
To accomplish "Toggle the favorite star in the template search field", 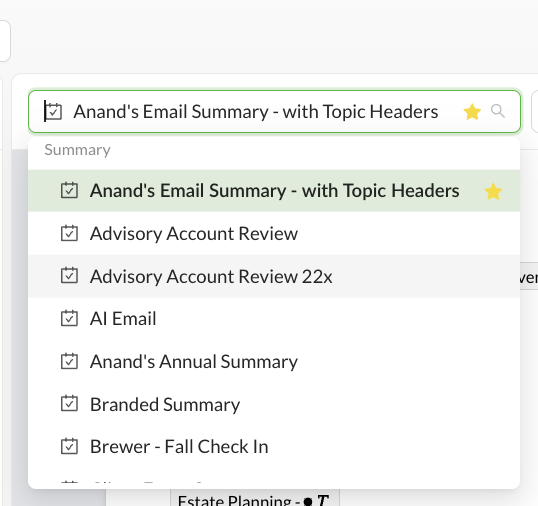I will pyautogui.click(x=472, y=112).
